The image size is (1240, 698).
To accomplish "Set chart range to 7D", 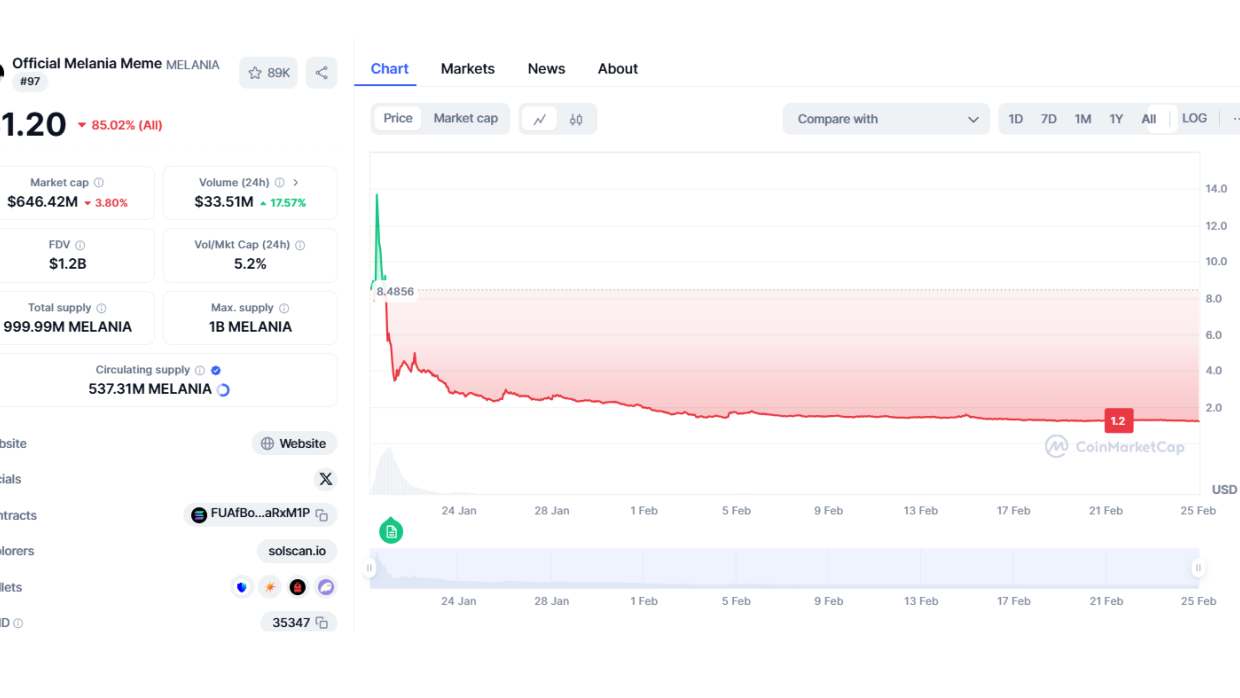I will coord(1048,119).
